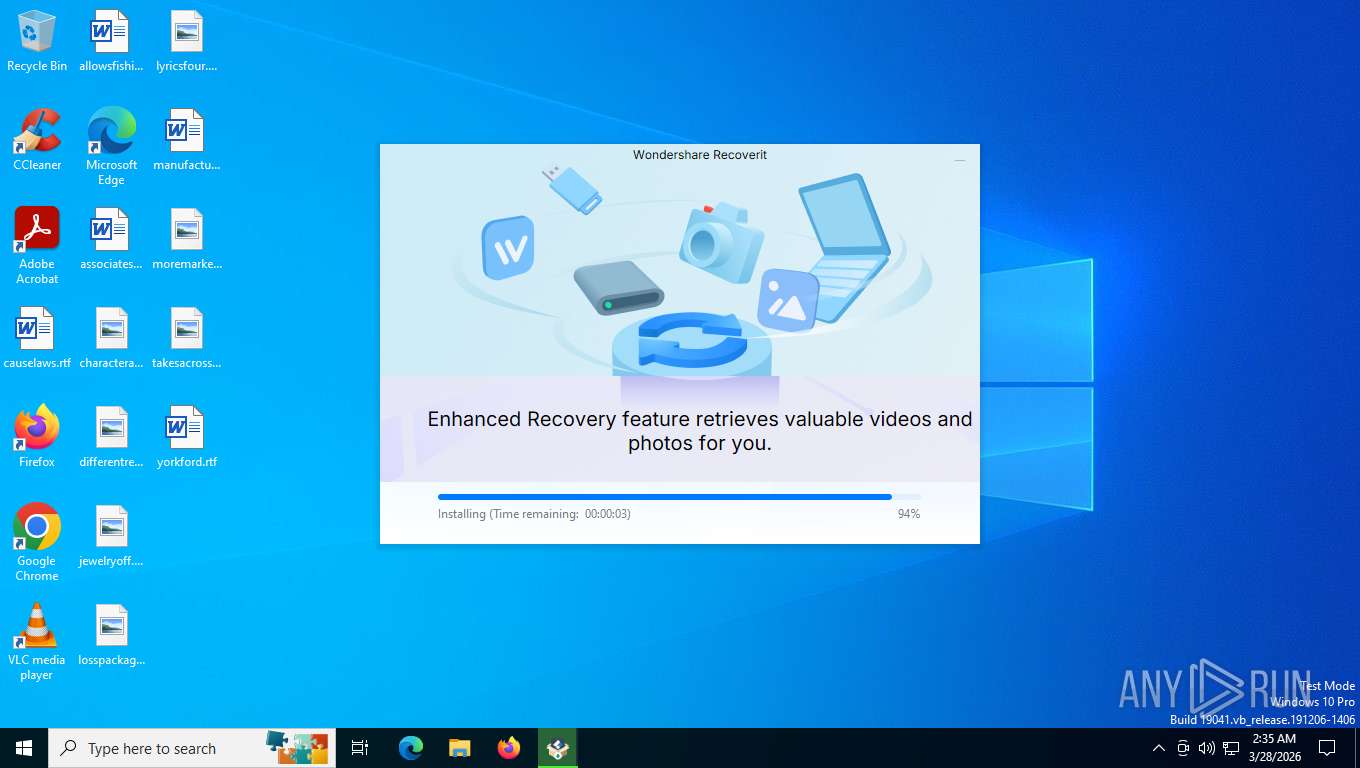Open the allowsfishi... Word document
Screen dimensions: 1360x768
(111, 41)
